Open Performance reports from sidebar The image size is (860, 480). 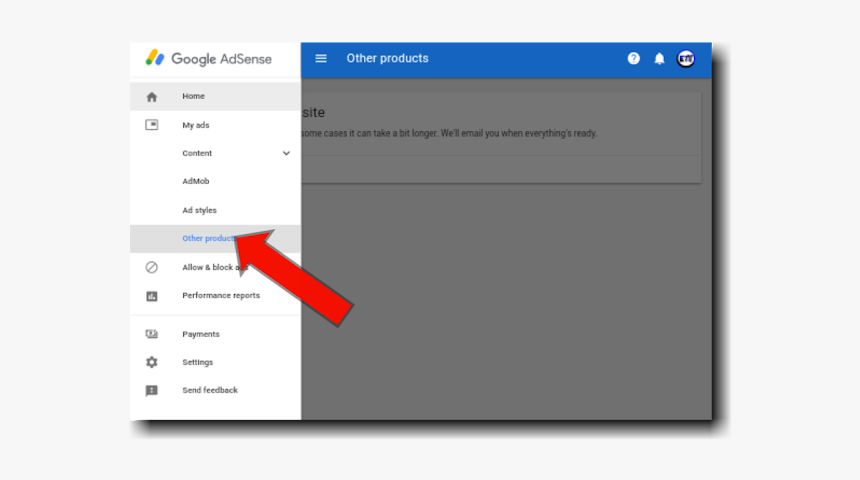(221, 296)
